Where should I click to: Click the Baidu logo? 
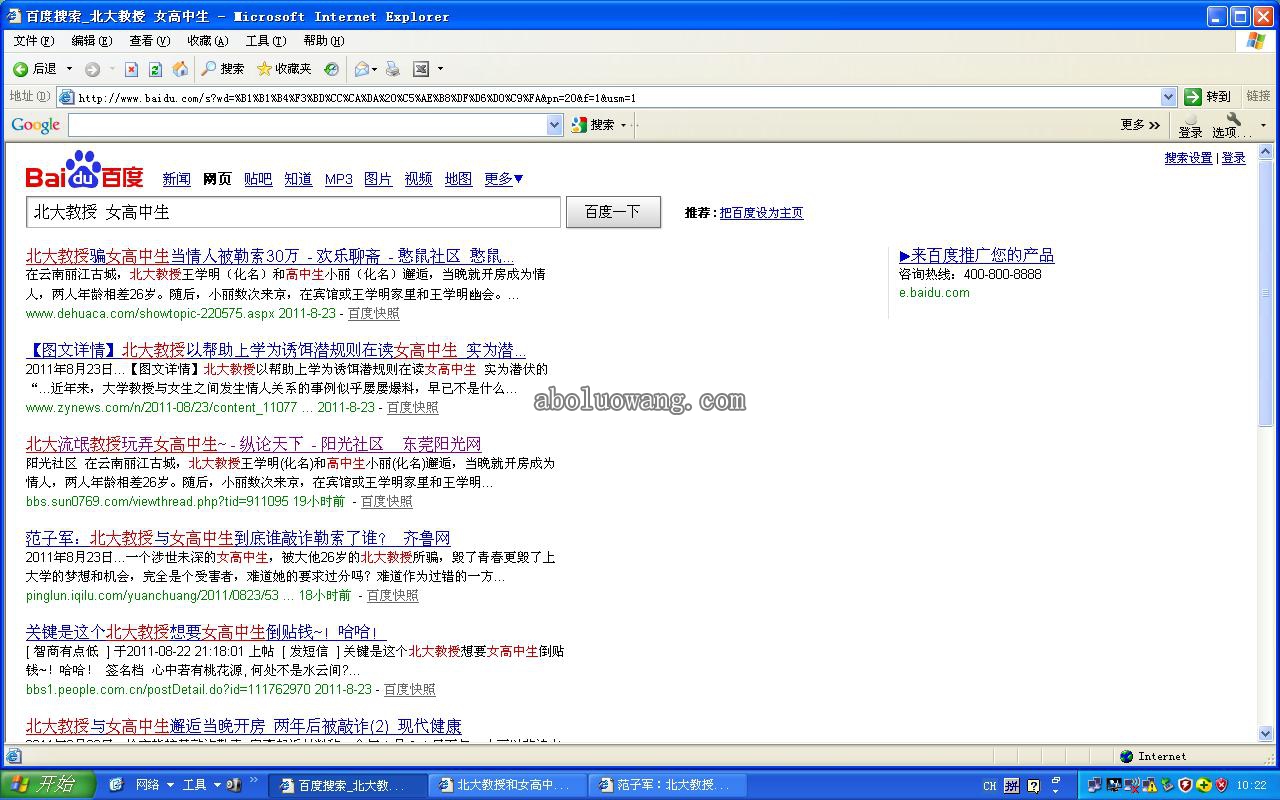[84, 171]
